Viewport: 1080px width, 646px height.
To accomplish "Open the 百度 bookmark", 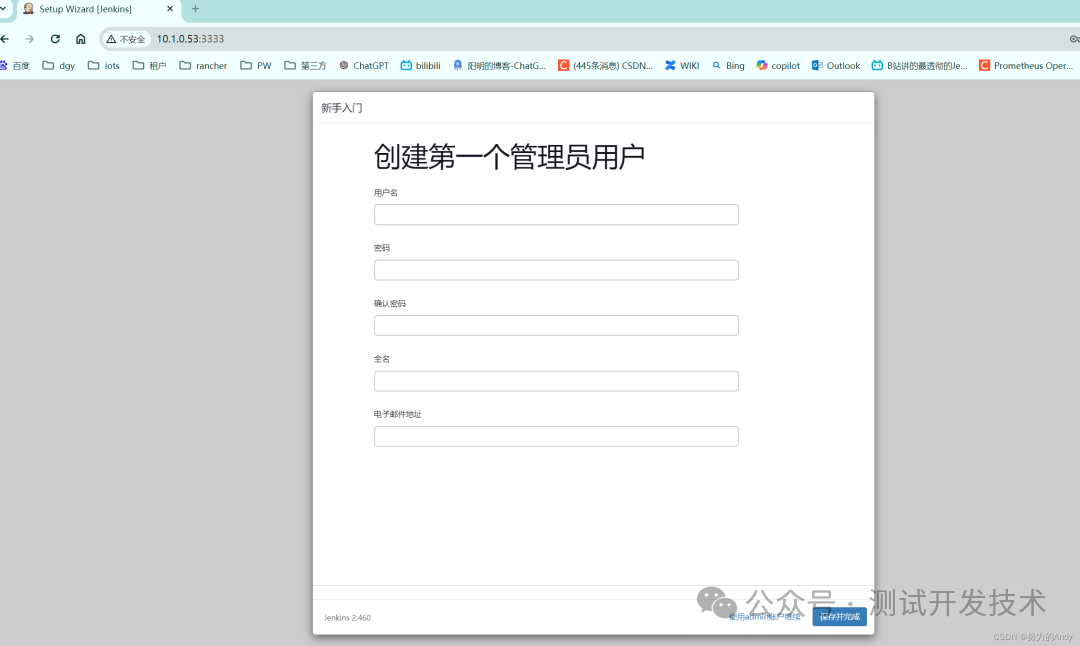I will click(x=15, y=65).
